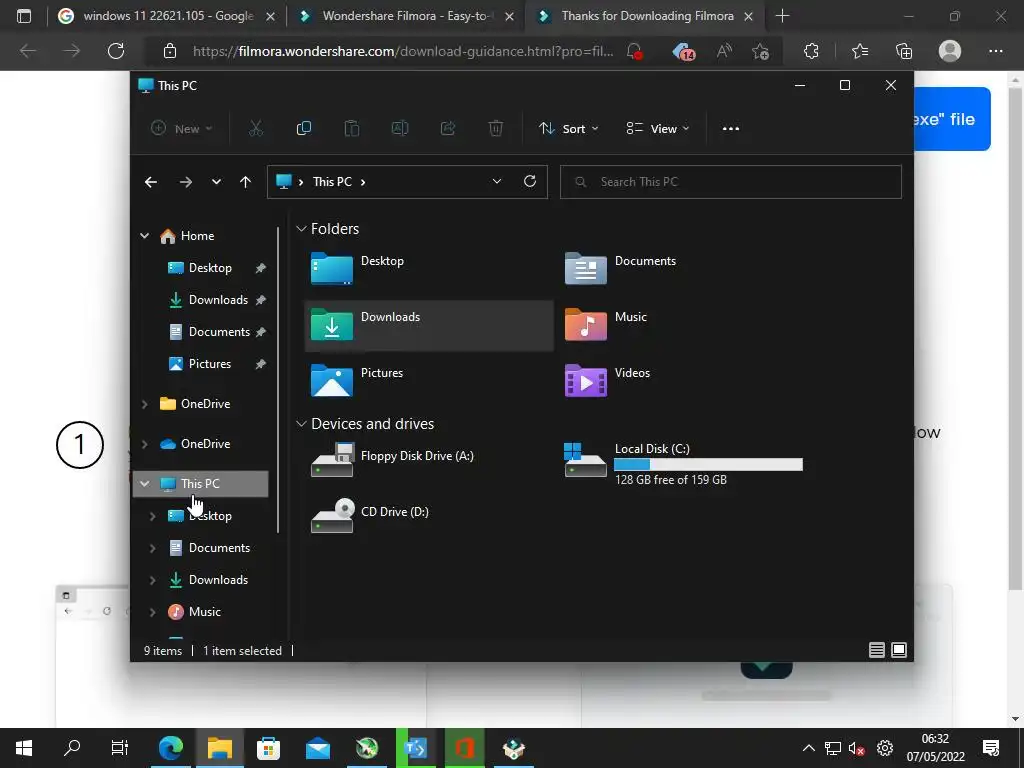Click the Cut scissors icon in Explorer toolbar
The width and height of the screenshot is (1024, 768).
tap(256, 129)
